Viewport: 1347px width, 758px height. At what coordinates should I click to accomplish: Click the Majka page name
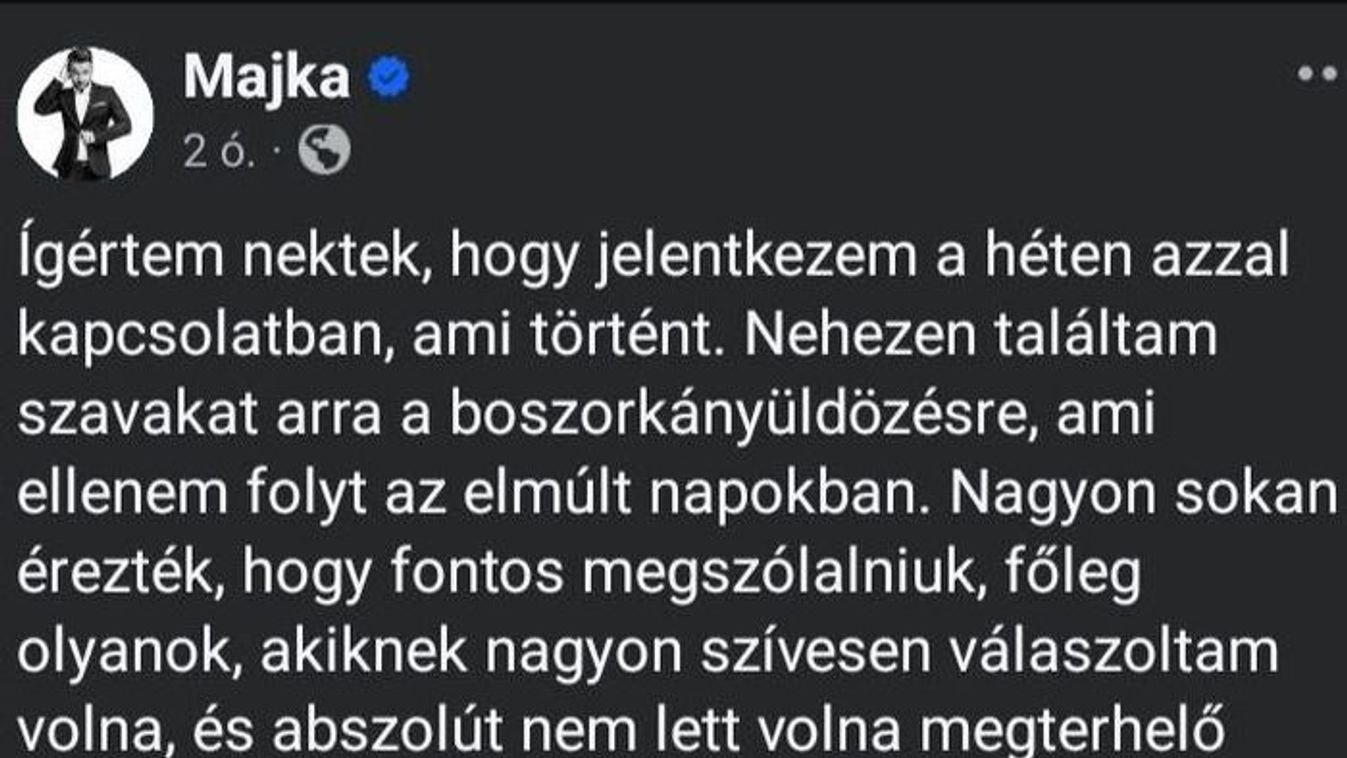pyautogui.click(x=267, y=79)
